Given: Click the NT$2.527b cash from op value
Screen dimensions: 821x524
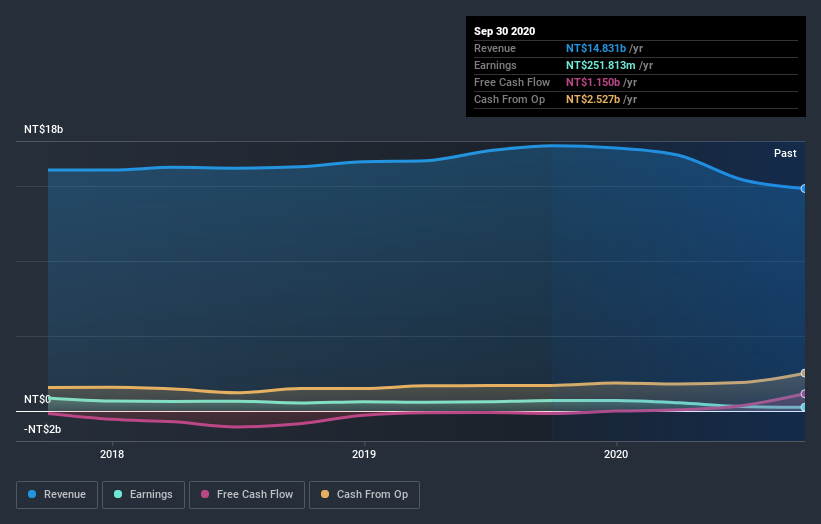Looking at the screenshot, I should click(593, 99).
